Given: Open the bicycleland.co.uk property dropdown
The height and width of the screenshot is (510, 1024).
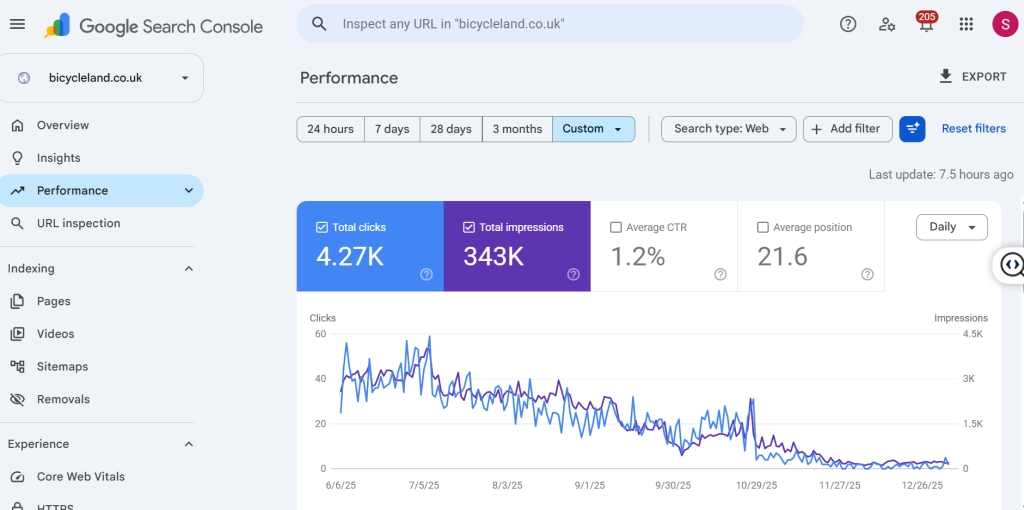Looking at the screenshot, I should point(101,78).
